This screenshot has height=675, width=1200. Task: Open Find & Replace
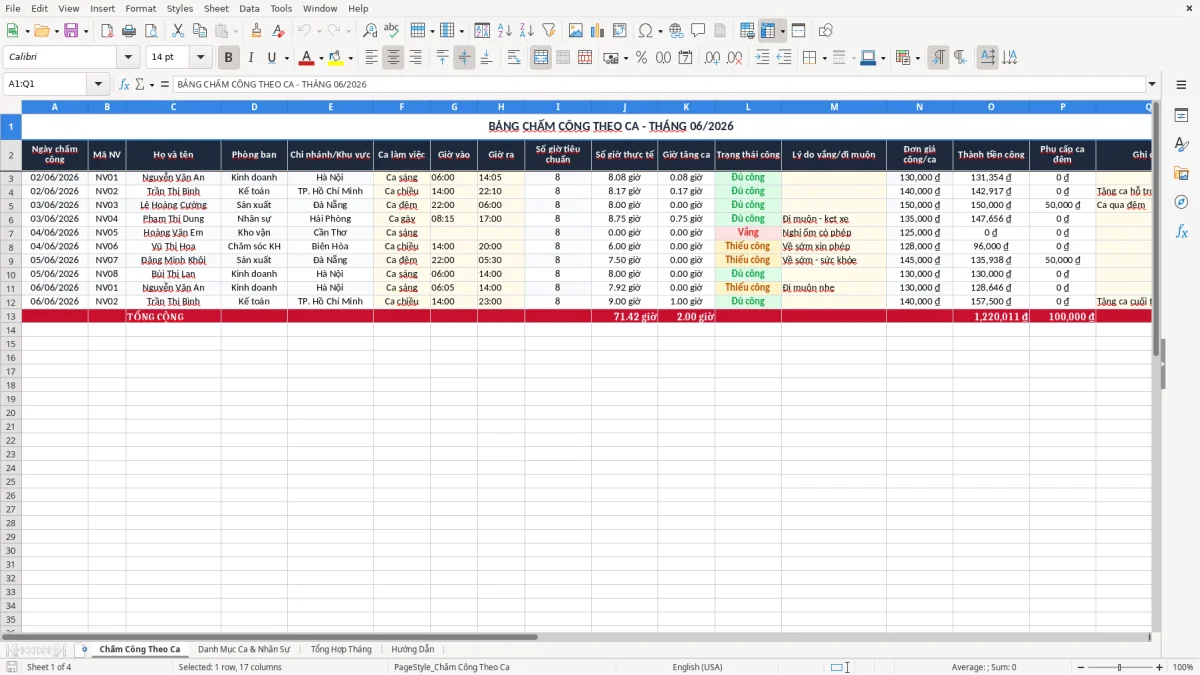click(x=370, y=31)
